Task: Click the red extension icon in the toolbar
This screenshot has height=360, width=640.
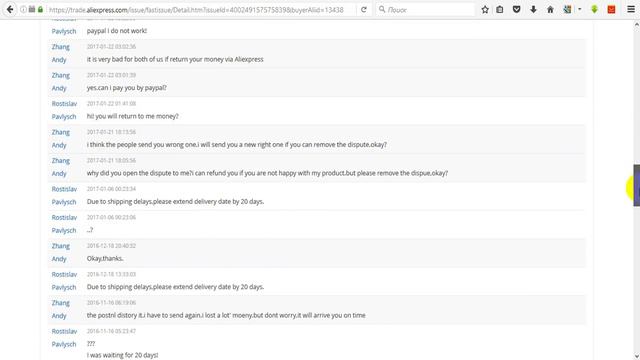Action: click(611, 9)
